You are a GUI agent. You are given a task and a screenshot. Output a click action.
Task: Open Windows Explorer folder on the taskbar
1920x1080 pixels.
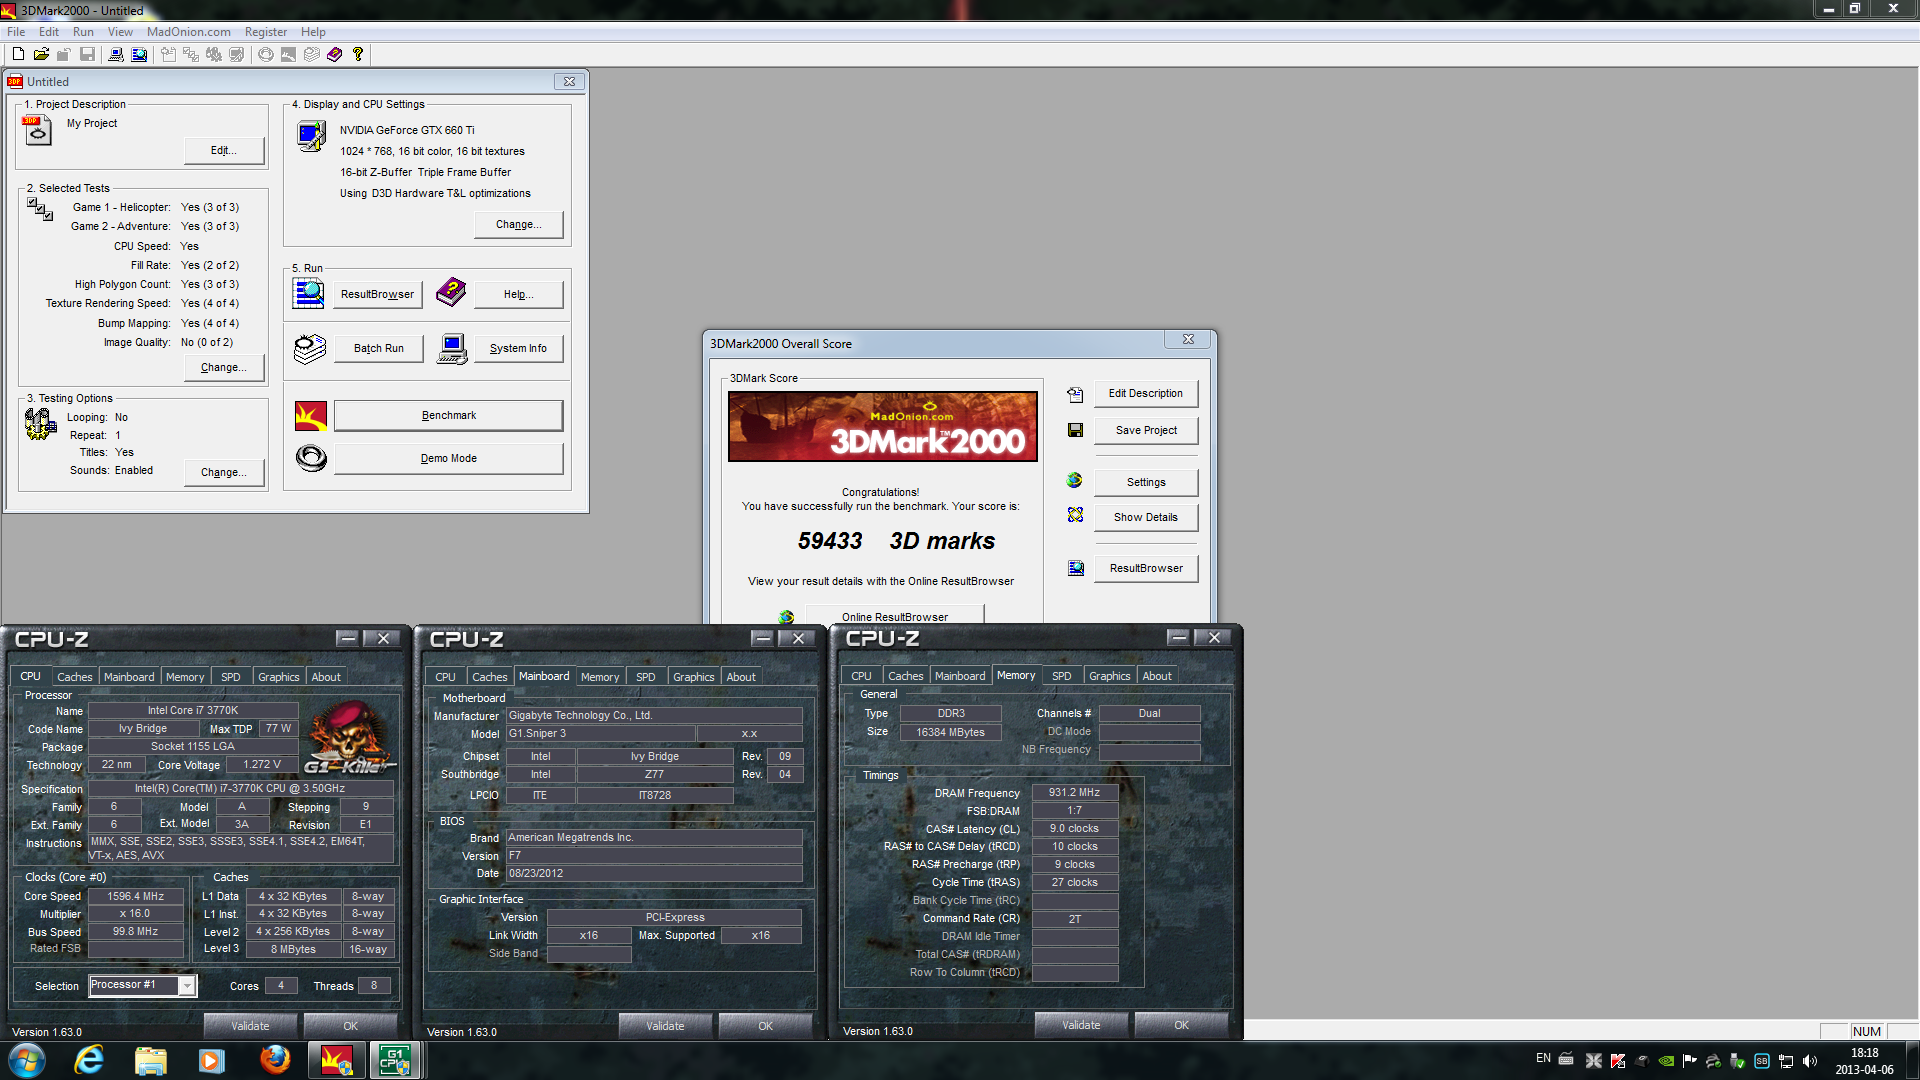[x=151, y=1060]
